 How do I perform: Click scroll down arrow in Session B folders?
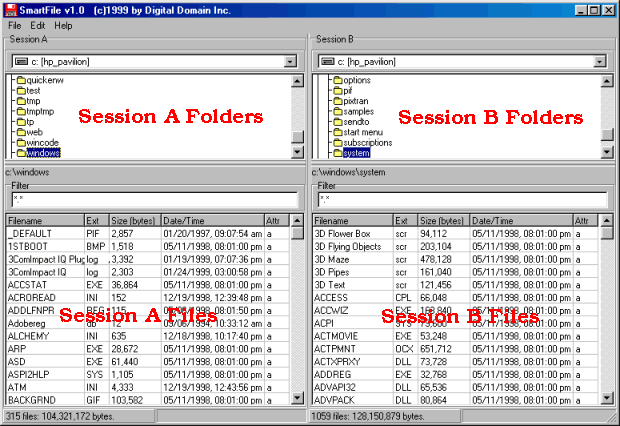tap(607, 152)
